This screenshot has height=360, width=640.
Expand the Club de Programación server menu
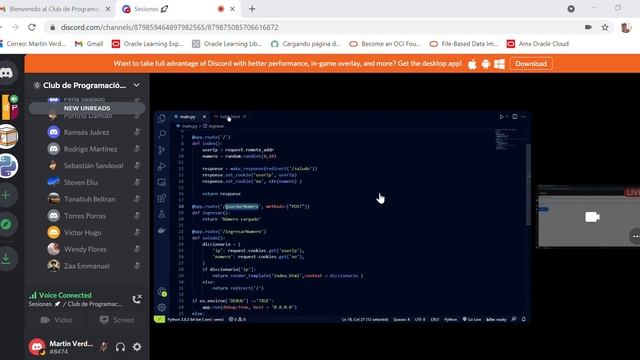[136, 85]
